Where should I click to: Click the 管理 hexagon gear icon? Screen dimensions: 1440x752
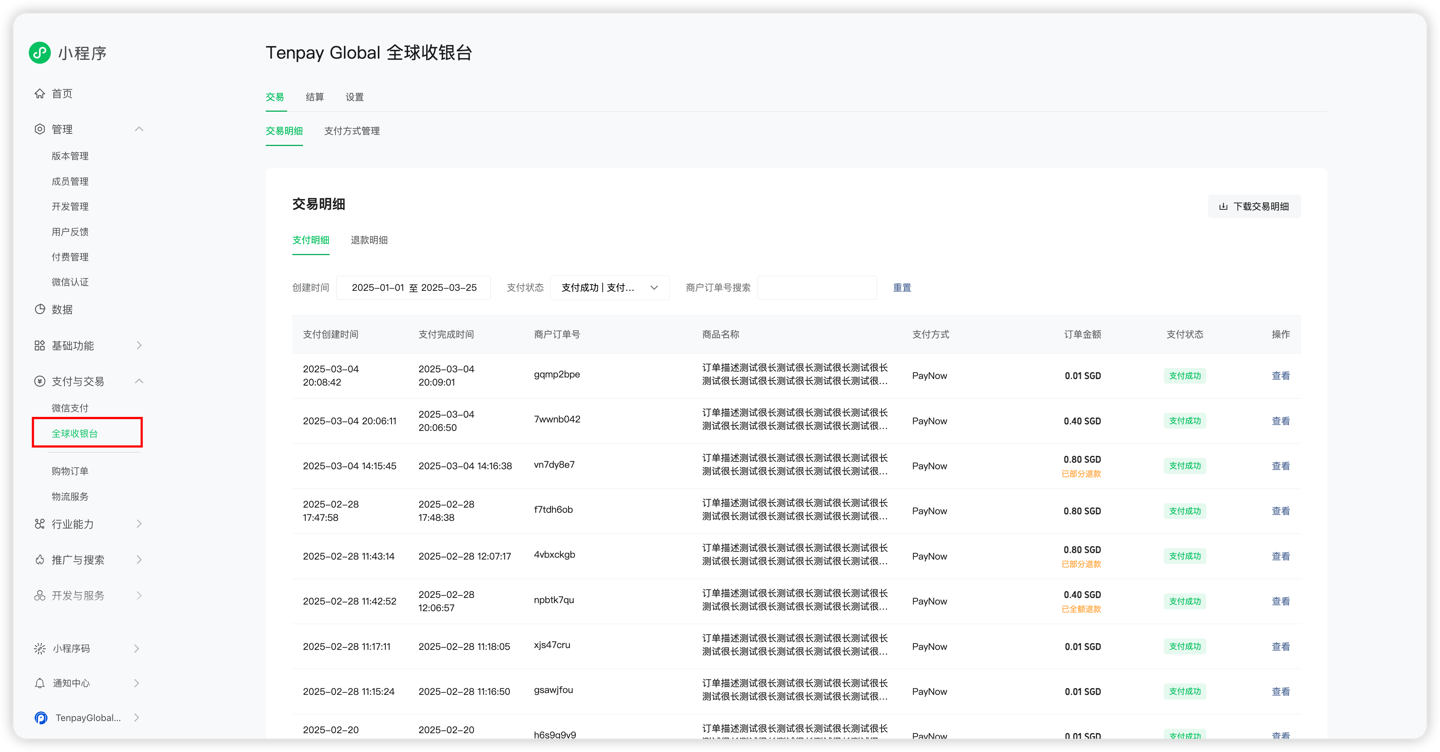click(40, 129)
